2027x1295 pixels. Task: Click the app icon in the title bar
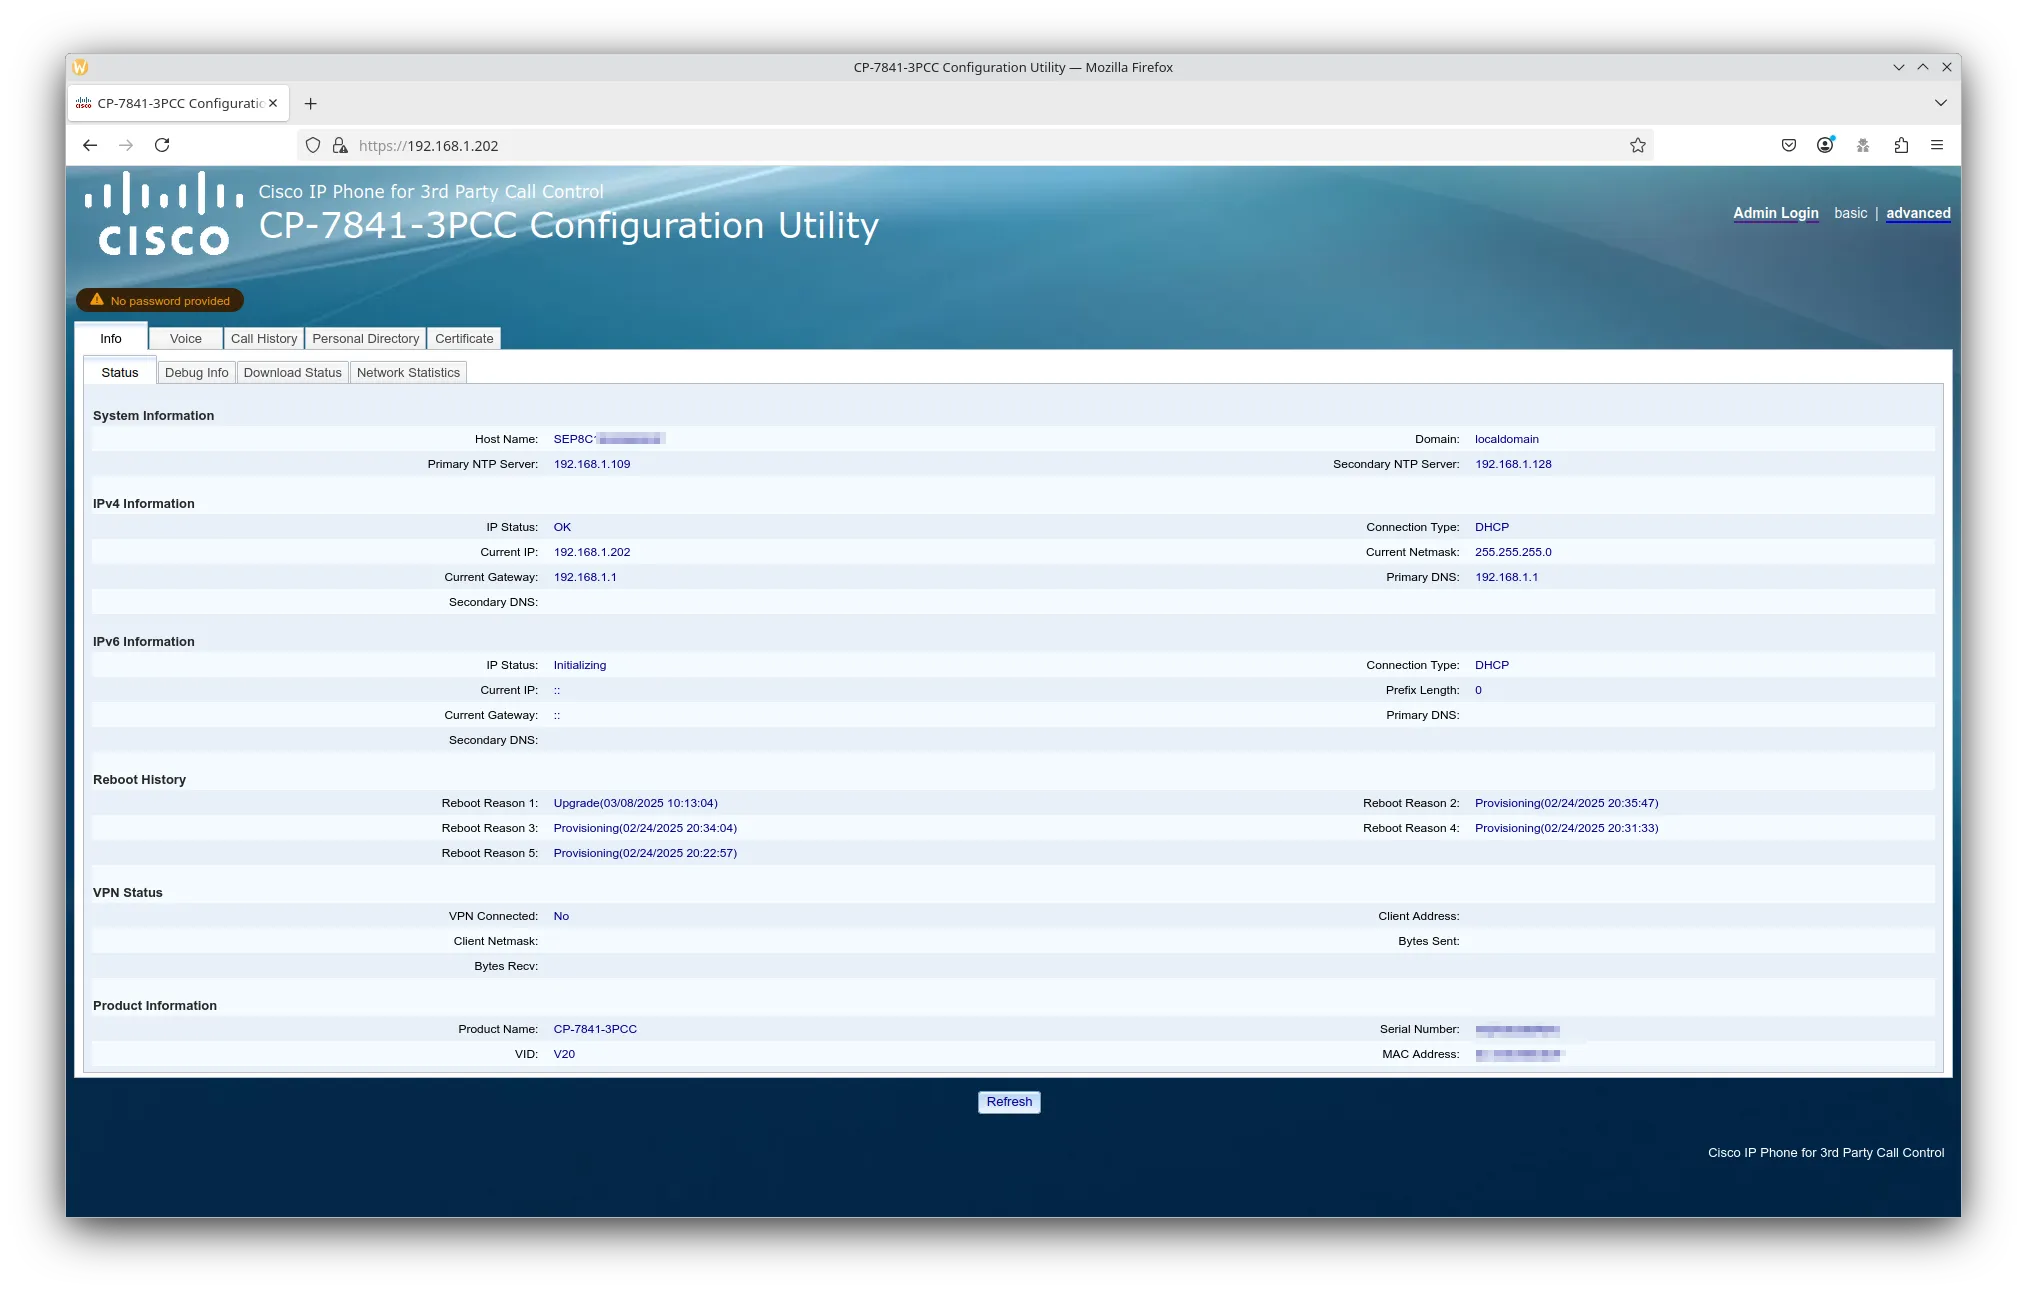[80, 67]
